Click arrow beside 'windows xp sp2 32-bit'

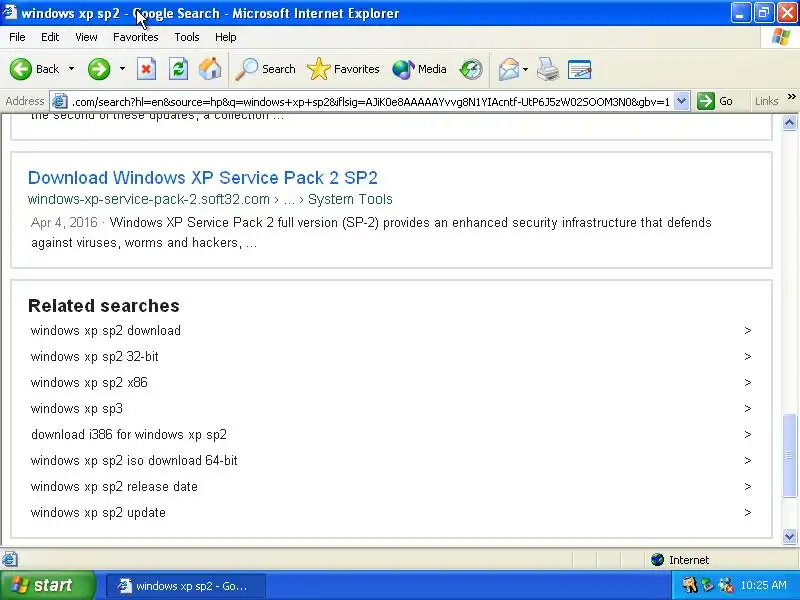tap(747, 357)
